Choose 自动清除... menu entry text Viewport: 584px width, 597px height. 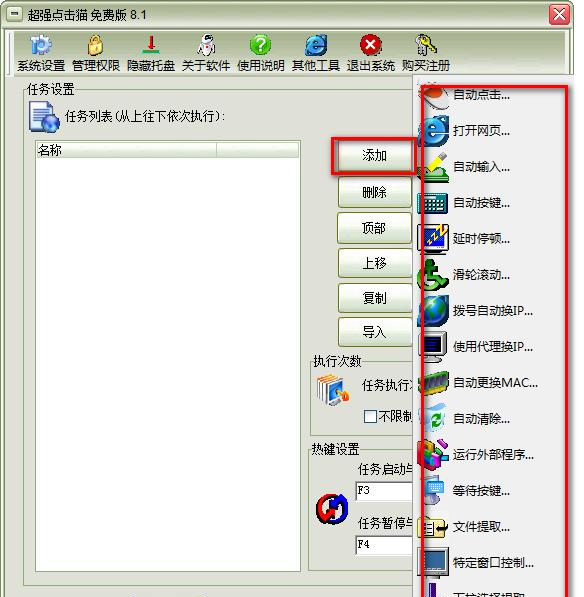481,419
